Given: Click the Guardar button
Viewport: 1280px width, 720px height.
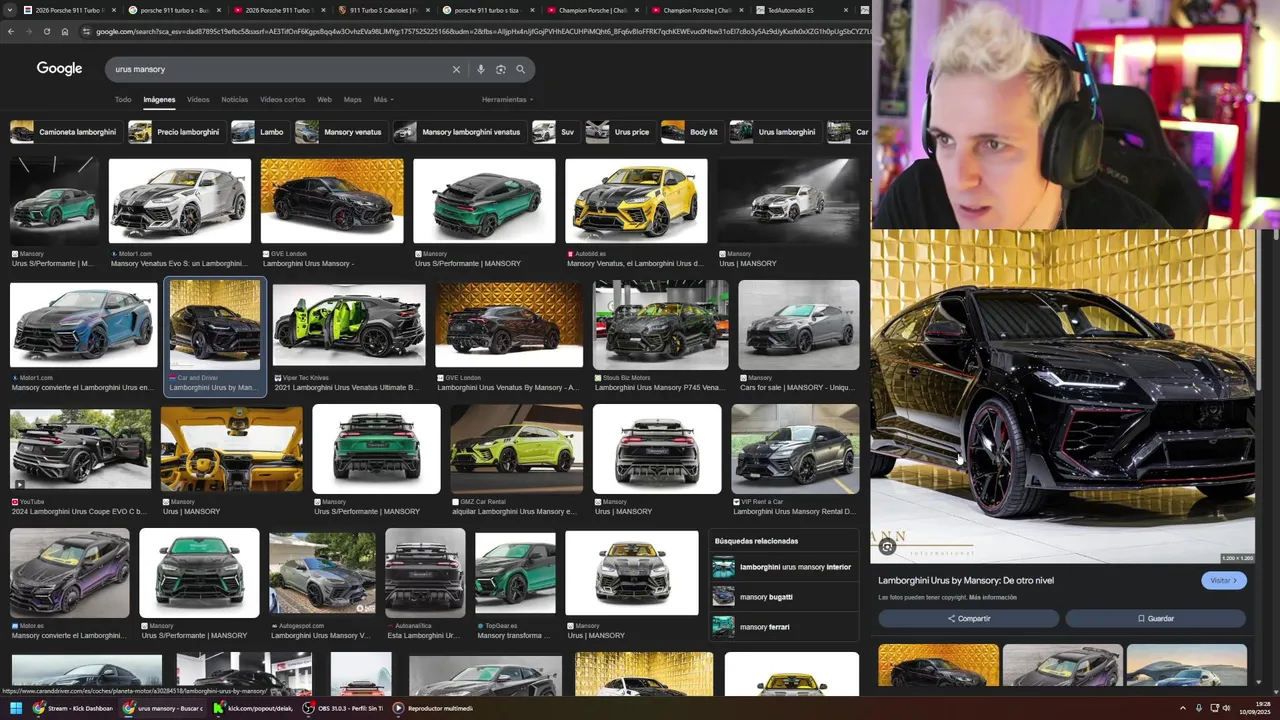Looking at the screenshot, I should [x=1156, y=618].
